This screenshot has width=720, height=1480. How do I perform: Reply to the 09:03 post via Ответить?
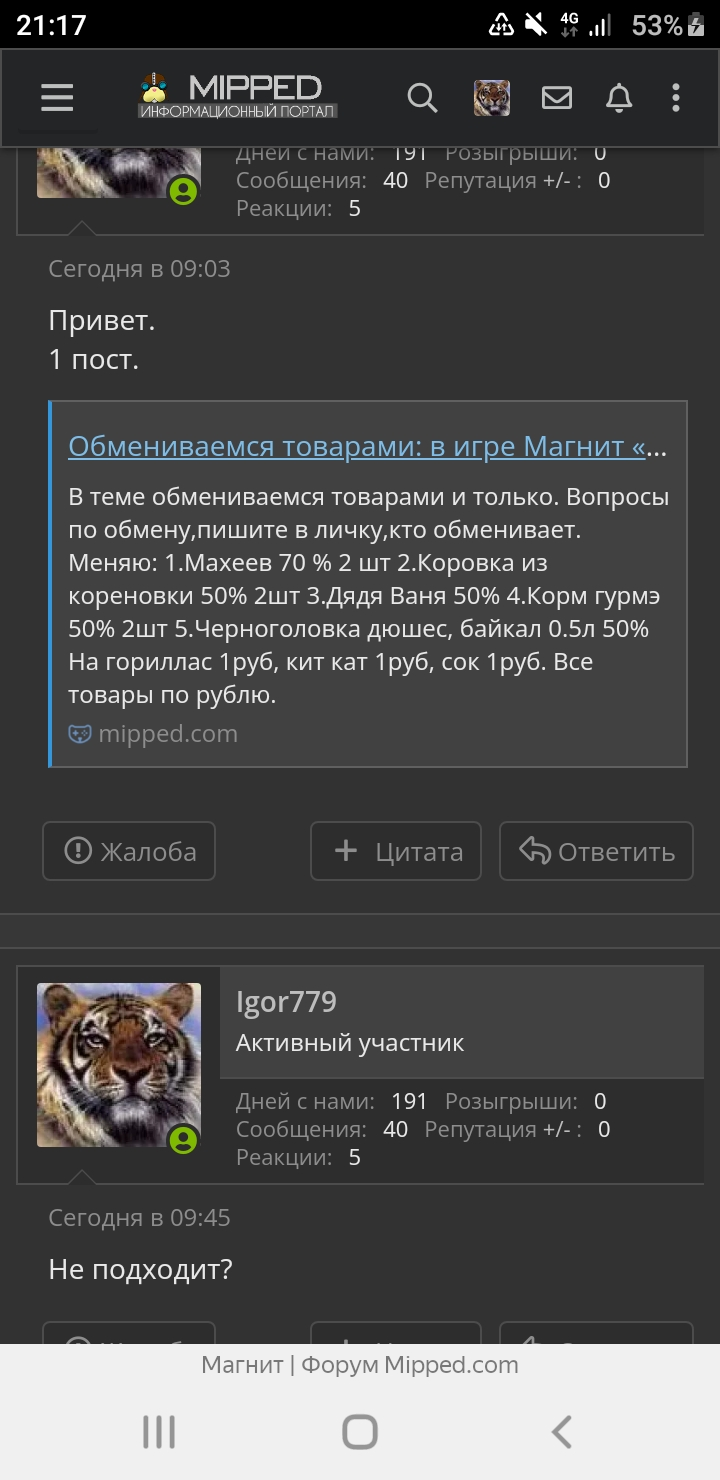click(596, 851)
